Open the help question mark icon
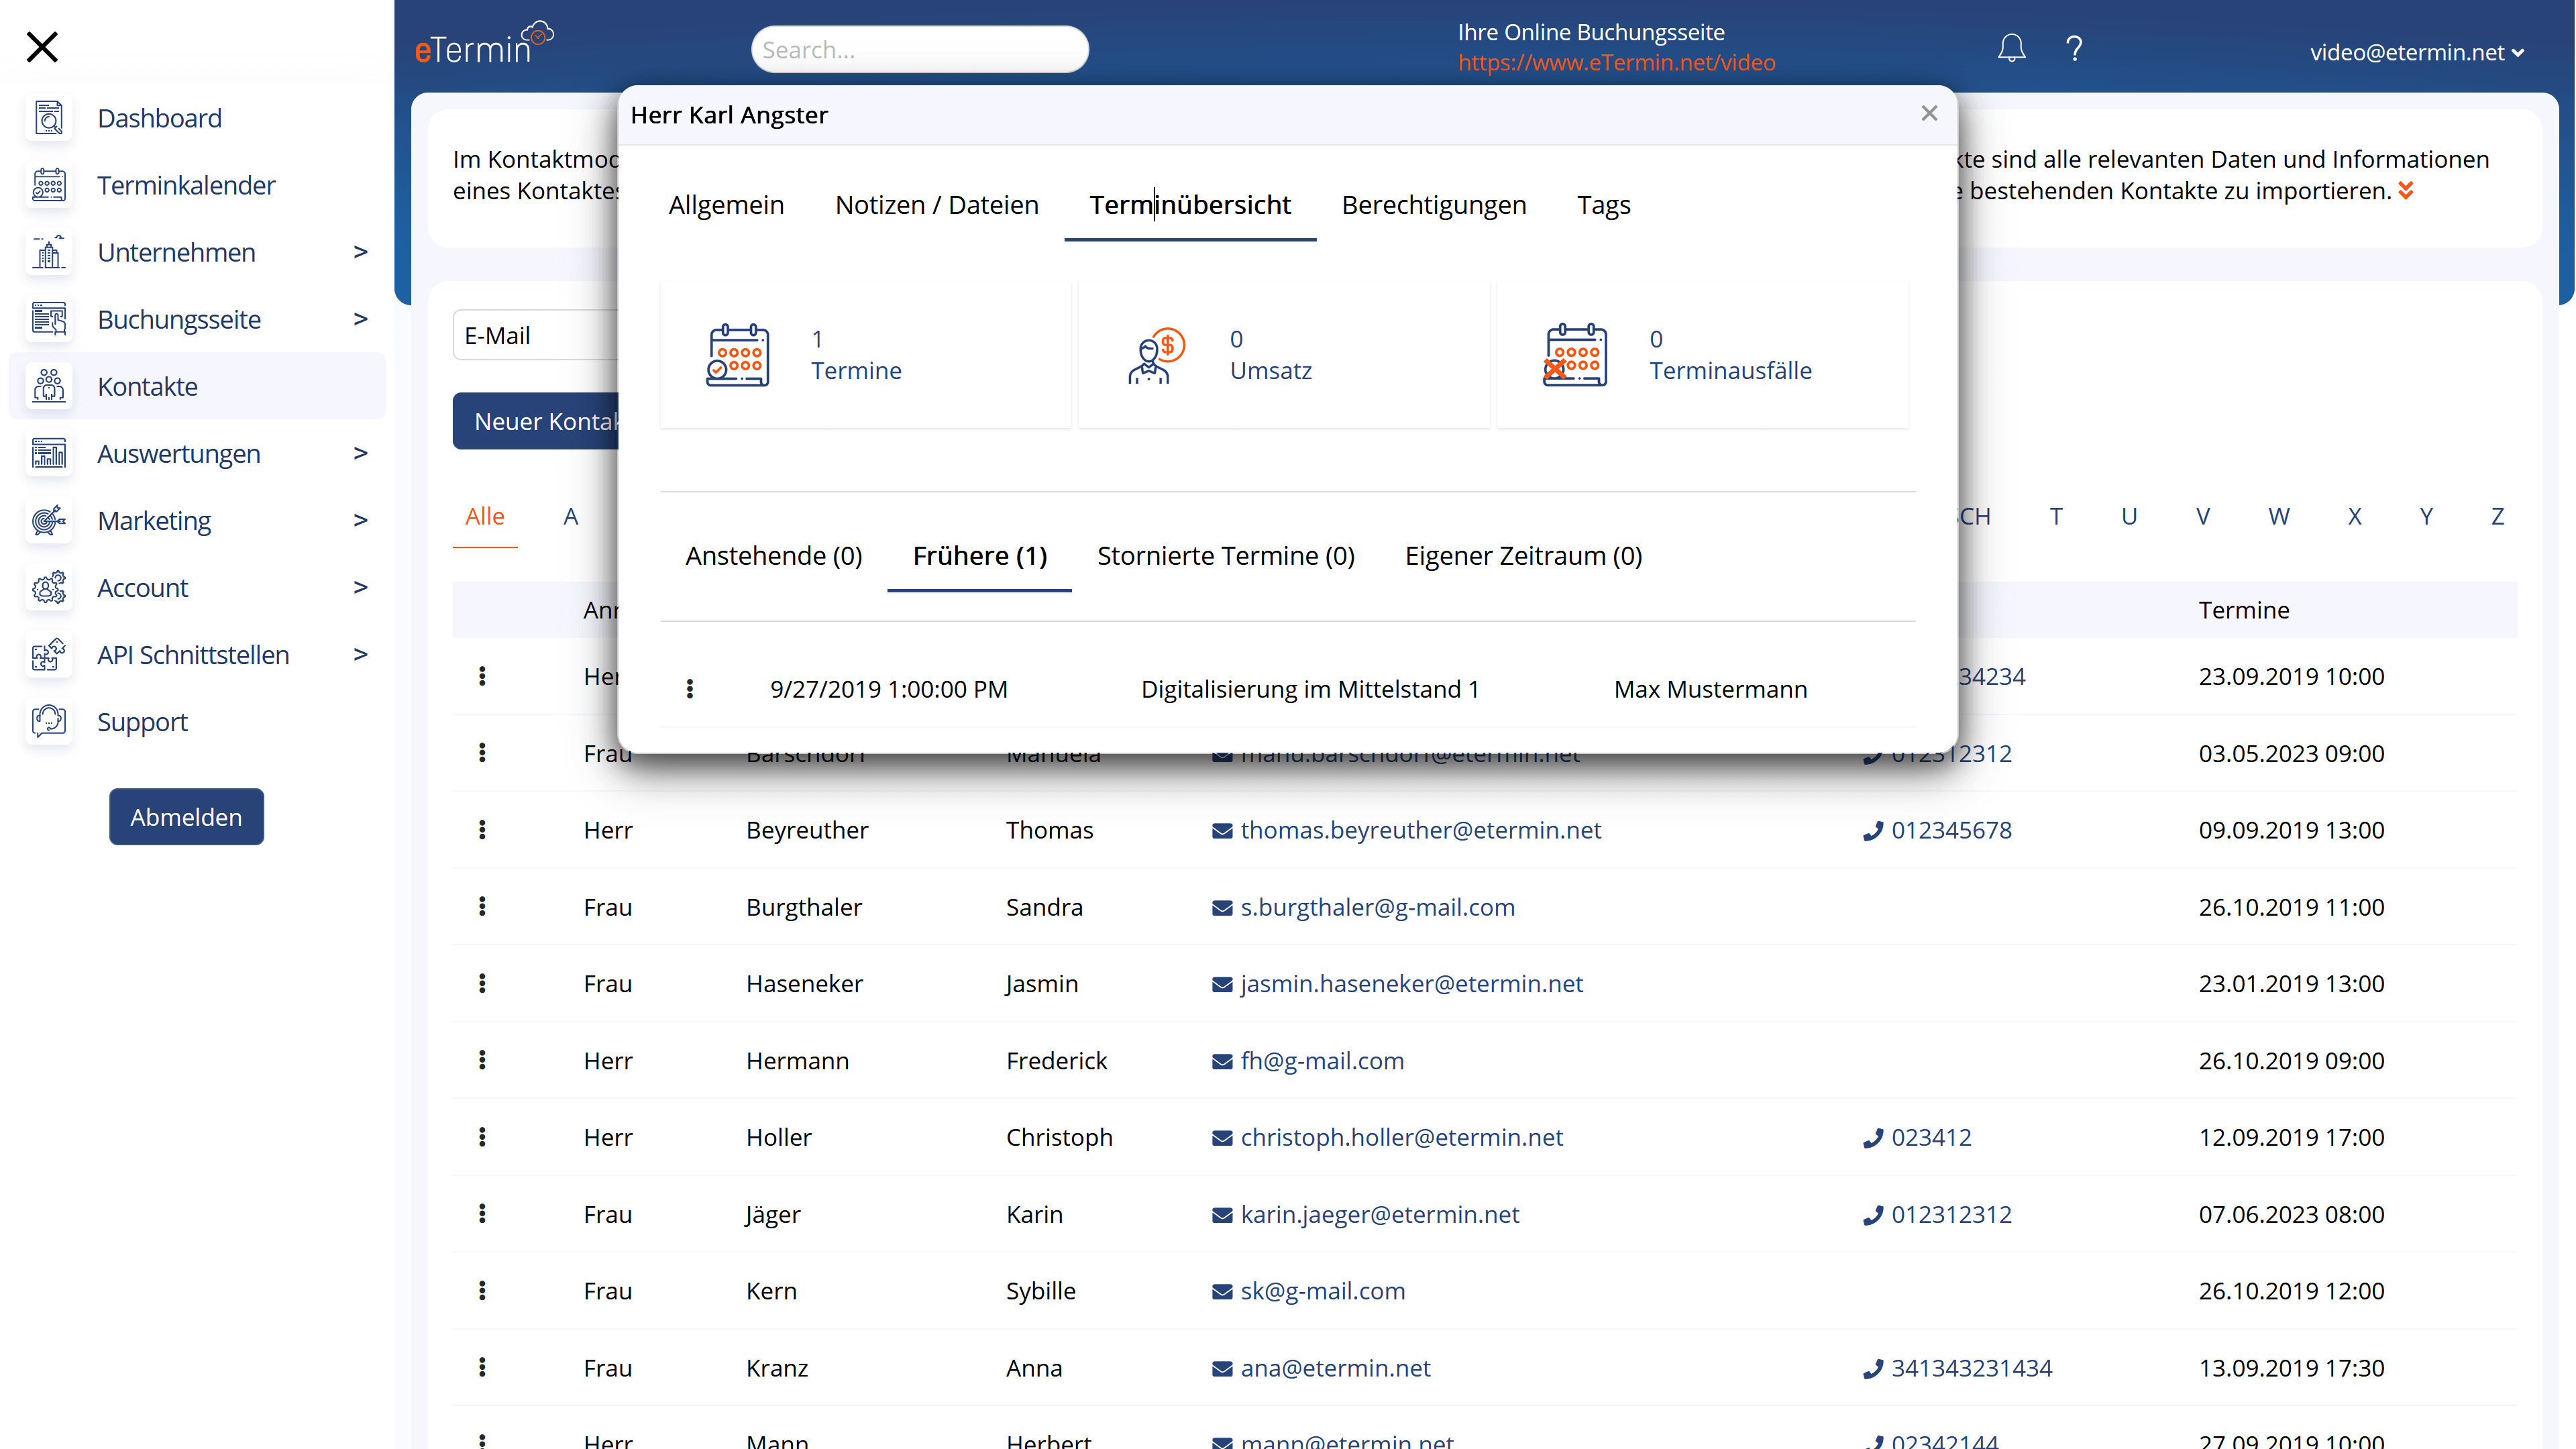The height and width of the screenshot is (1449, 2576). point(2074,48)
